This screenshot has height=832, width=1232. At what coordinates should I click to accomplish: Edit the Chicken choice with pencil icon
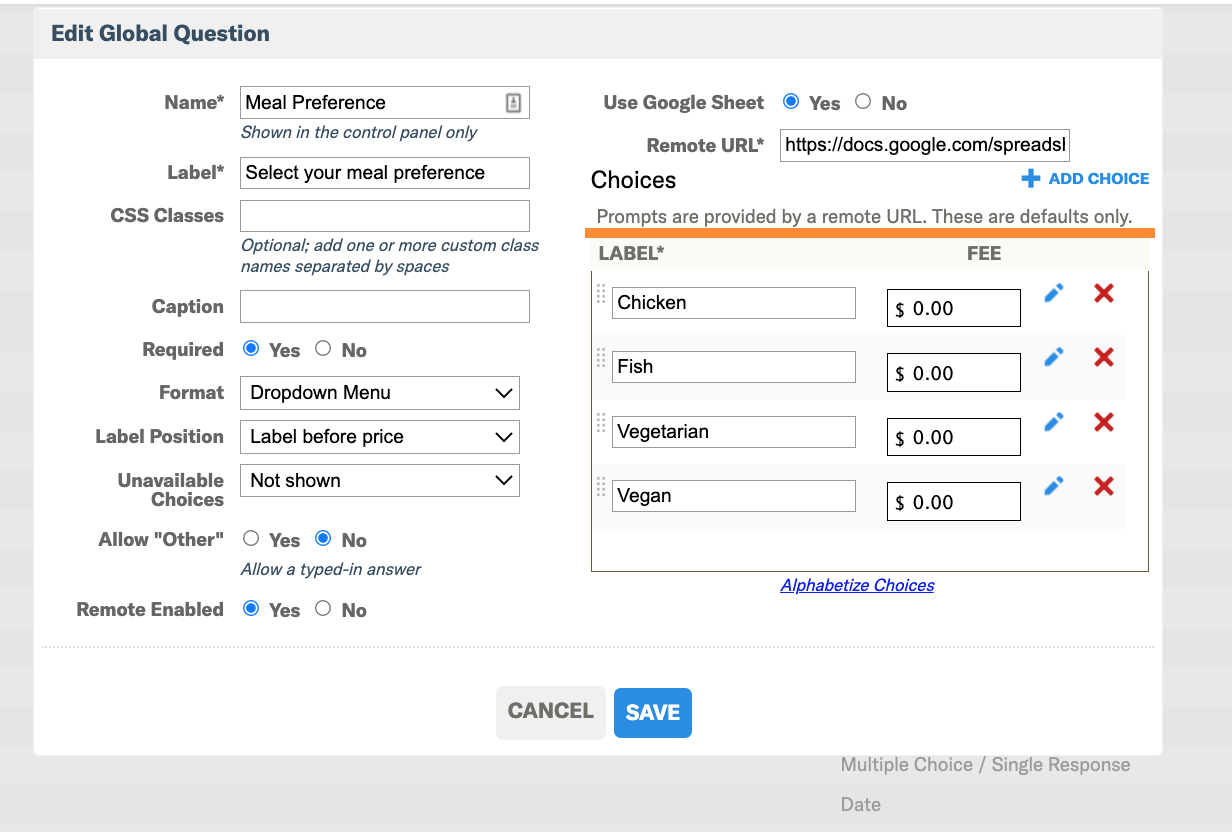click(1053, 293)
